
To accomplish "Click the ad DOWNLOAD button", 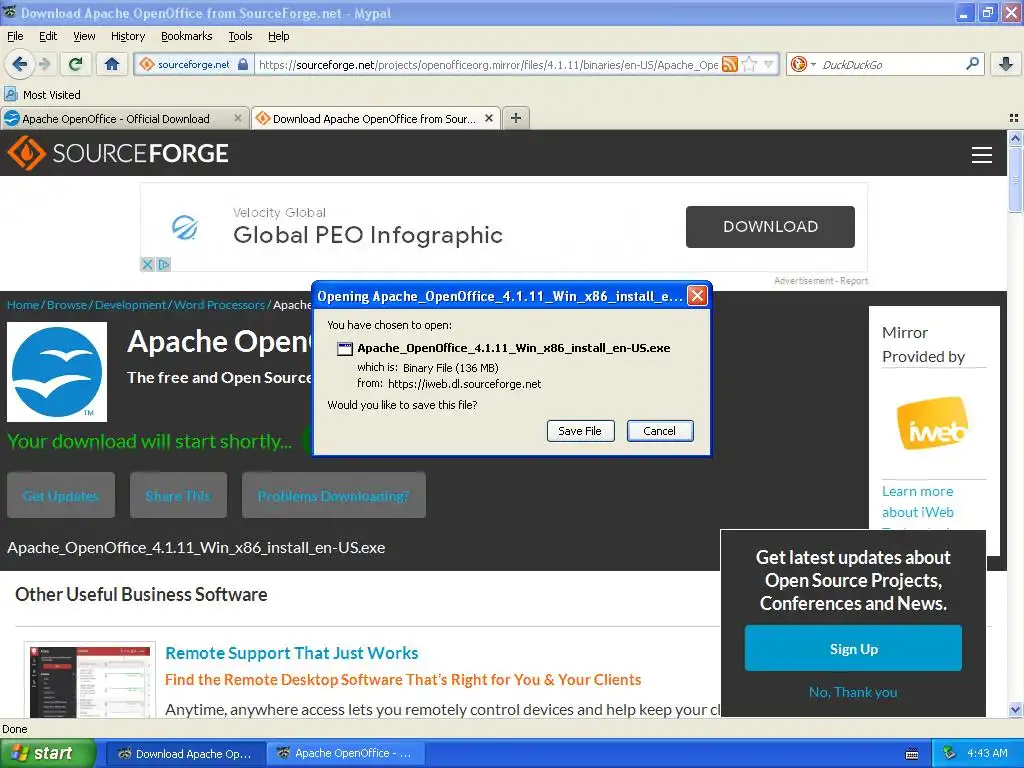I will (770, 227).
